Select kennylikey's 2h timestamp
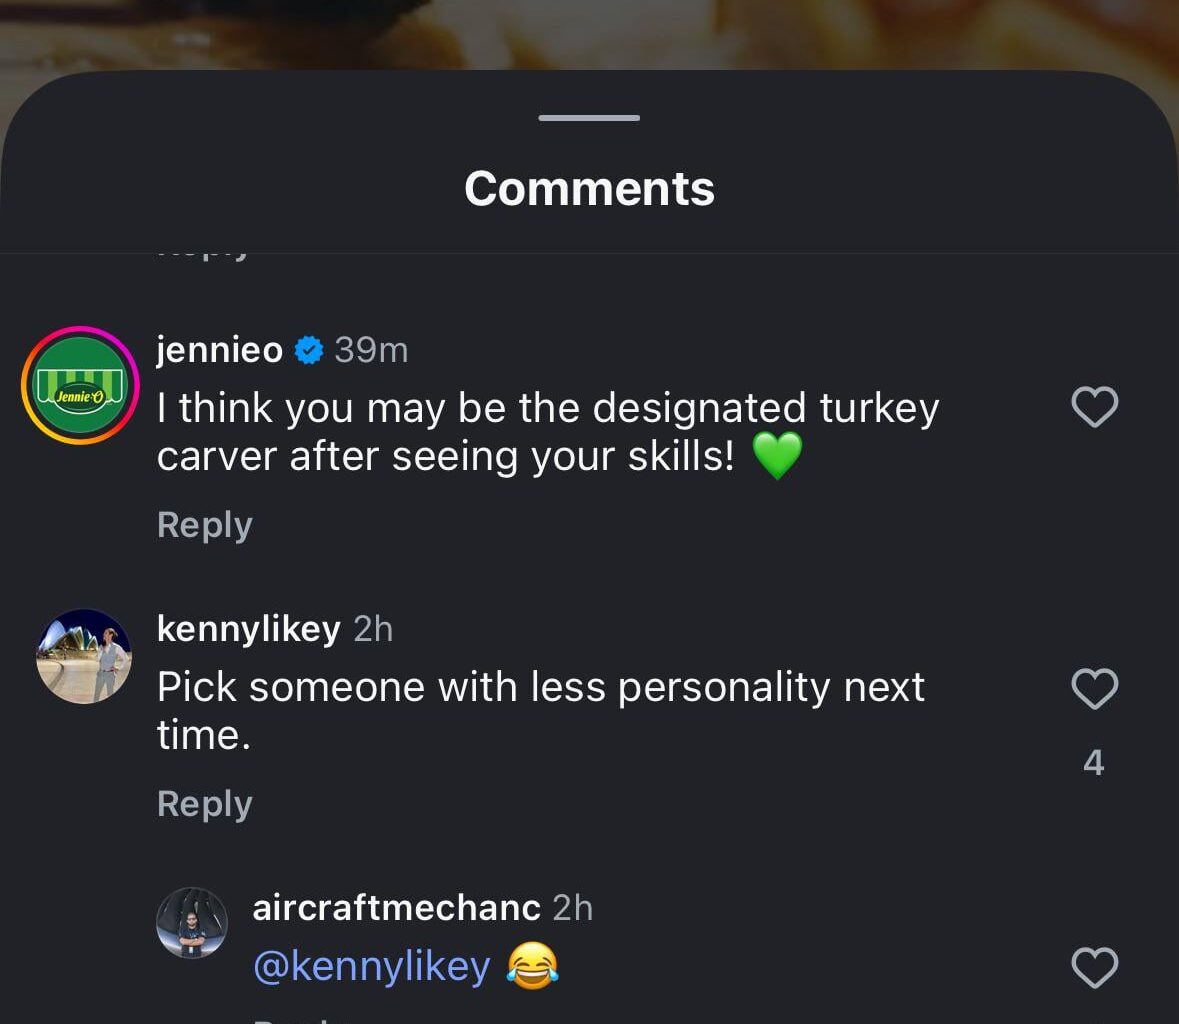Screen dimensions: 1179x1024 pos(374,628)
